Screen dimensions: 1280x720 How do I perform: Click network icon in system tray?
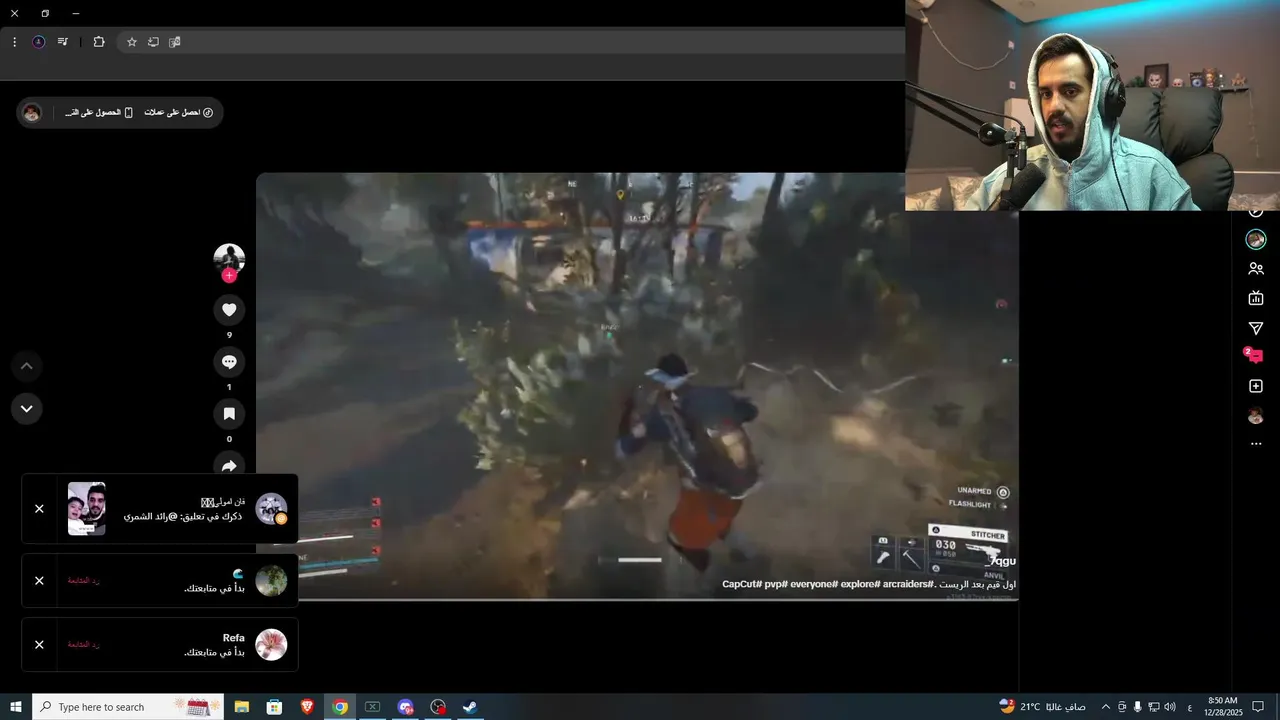point(1154,707)
